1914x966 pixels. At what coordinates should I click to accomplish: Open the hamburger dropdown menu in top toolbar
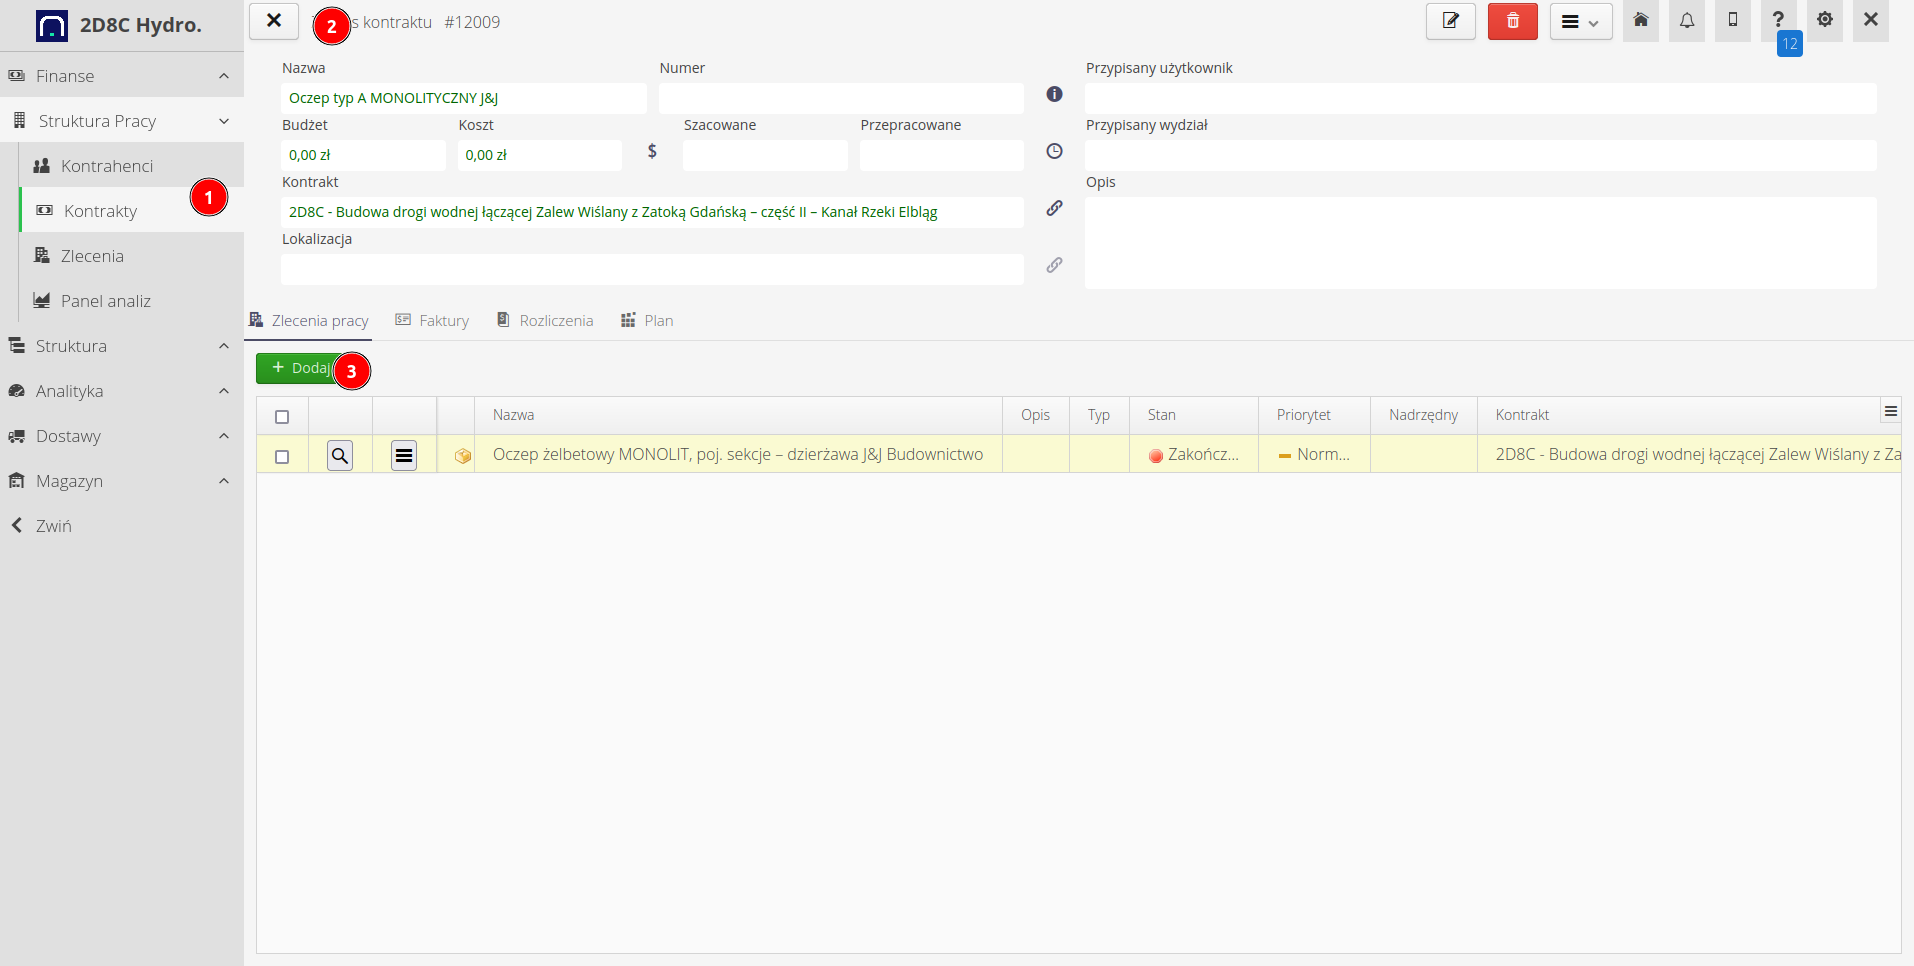[1580, 22]
